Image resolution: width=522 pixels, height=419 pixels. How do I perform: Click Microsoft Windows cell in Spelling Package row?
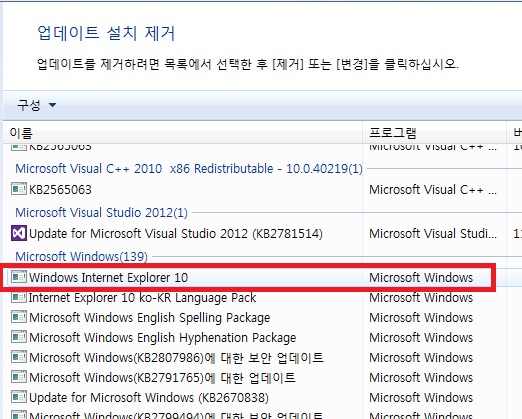tap(421, 318)
